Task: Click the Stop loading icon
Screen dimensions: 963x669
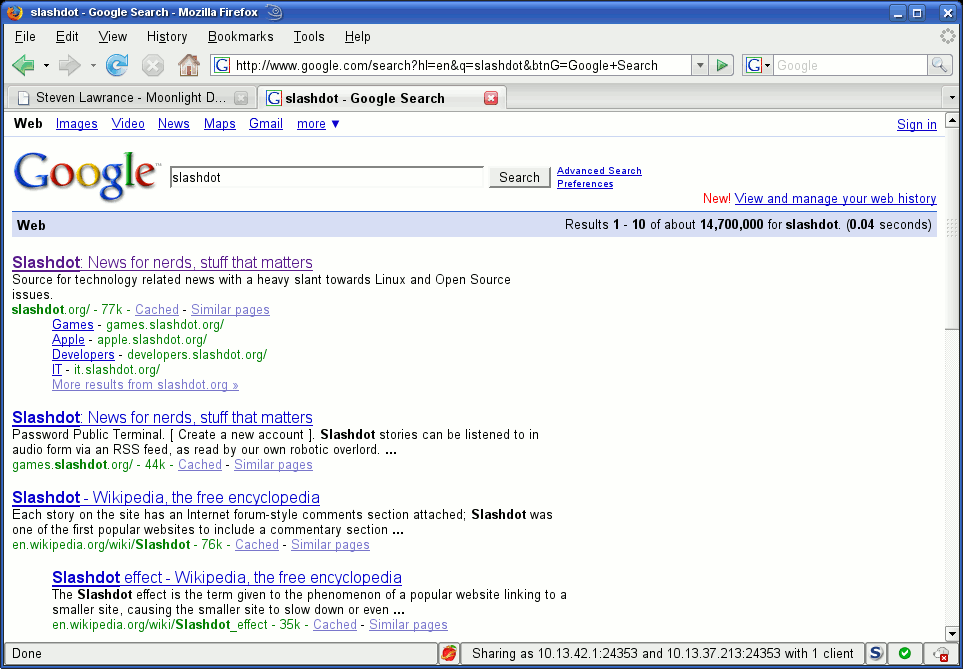Action: (152, 65)
